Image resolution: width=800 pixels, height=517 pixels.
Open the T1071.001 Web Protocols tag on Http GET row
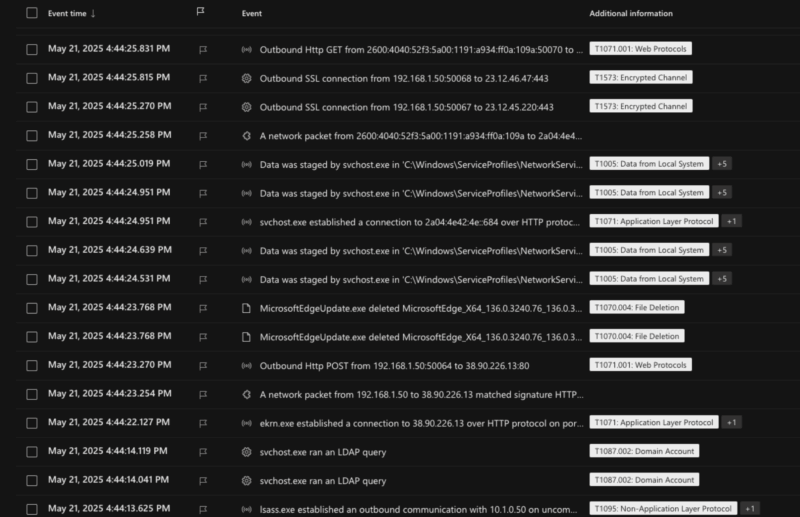pyautogui.click(x=640, y=49)
